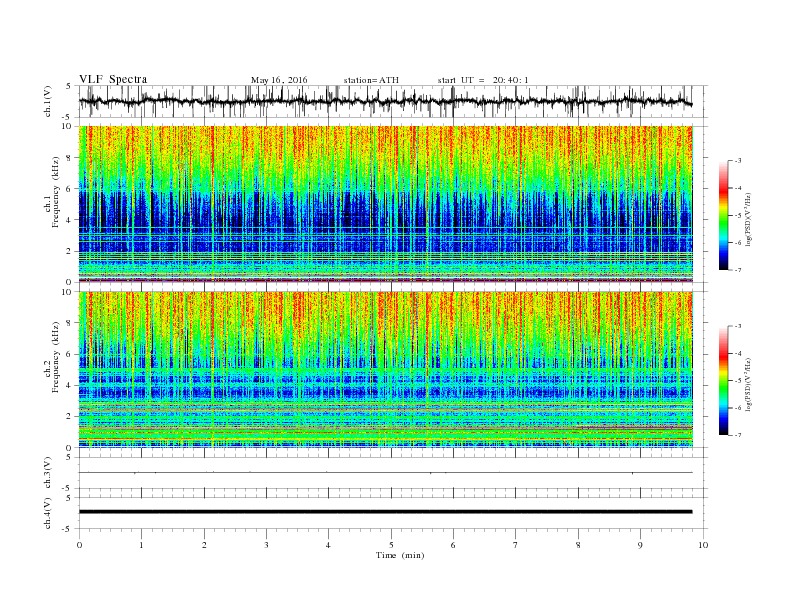The height and width of the screenshot is (612, 792).
Task: Click time-axis tick label "5" at the bottom
Action: [391, 545]
